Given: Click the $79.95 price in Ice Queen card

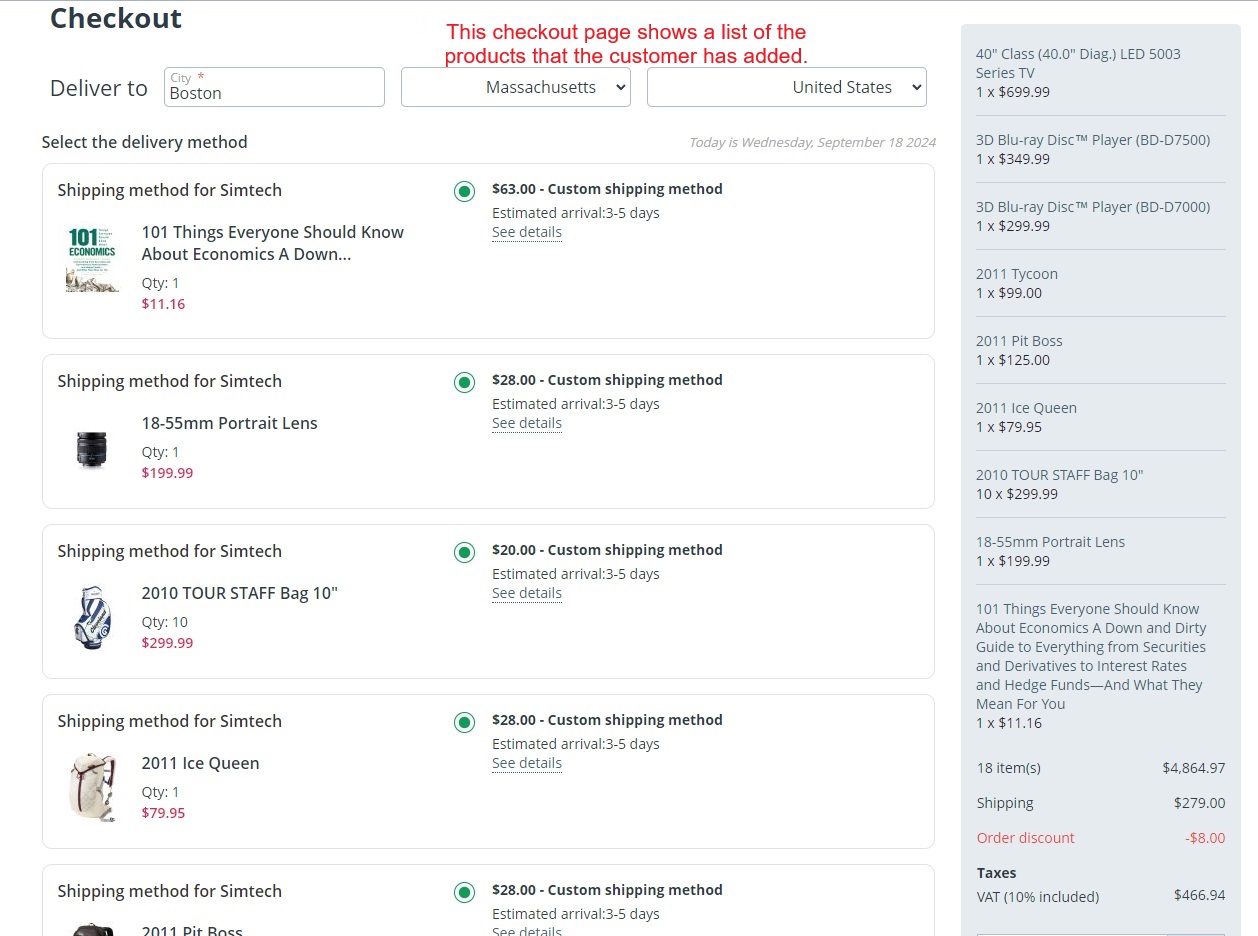Looking at the screenshot, I should tap(163, 813).
